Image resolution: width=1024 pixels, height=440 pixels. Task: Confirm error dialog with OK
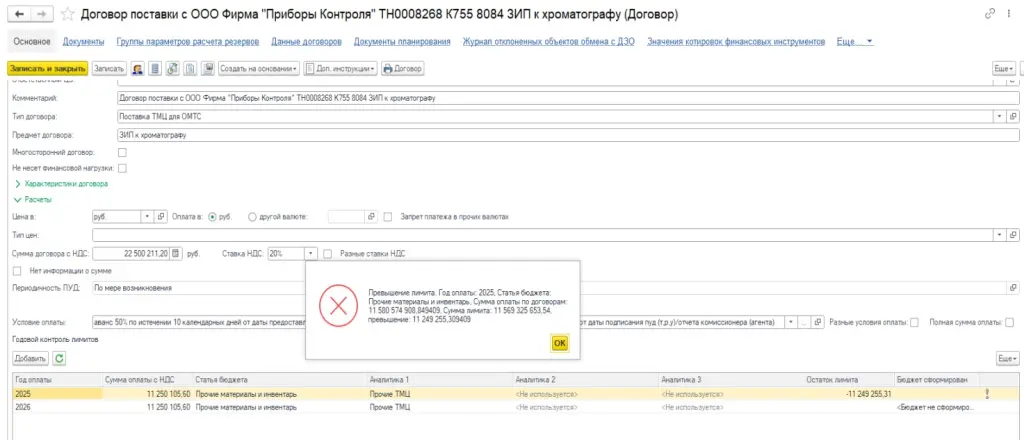560,343
